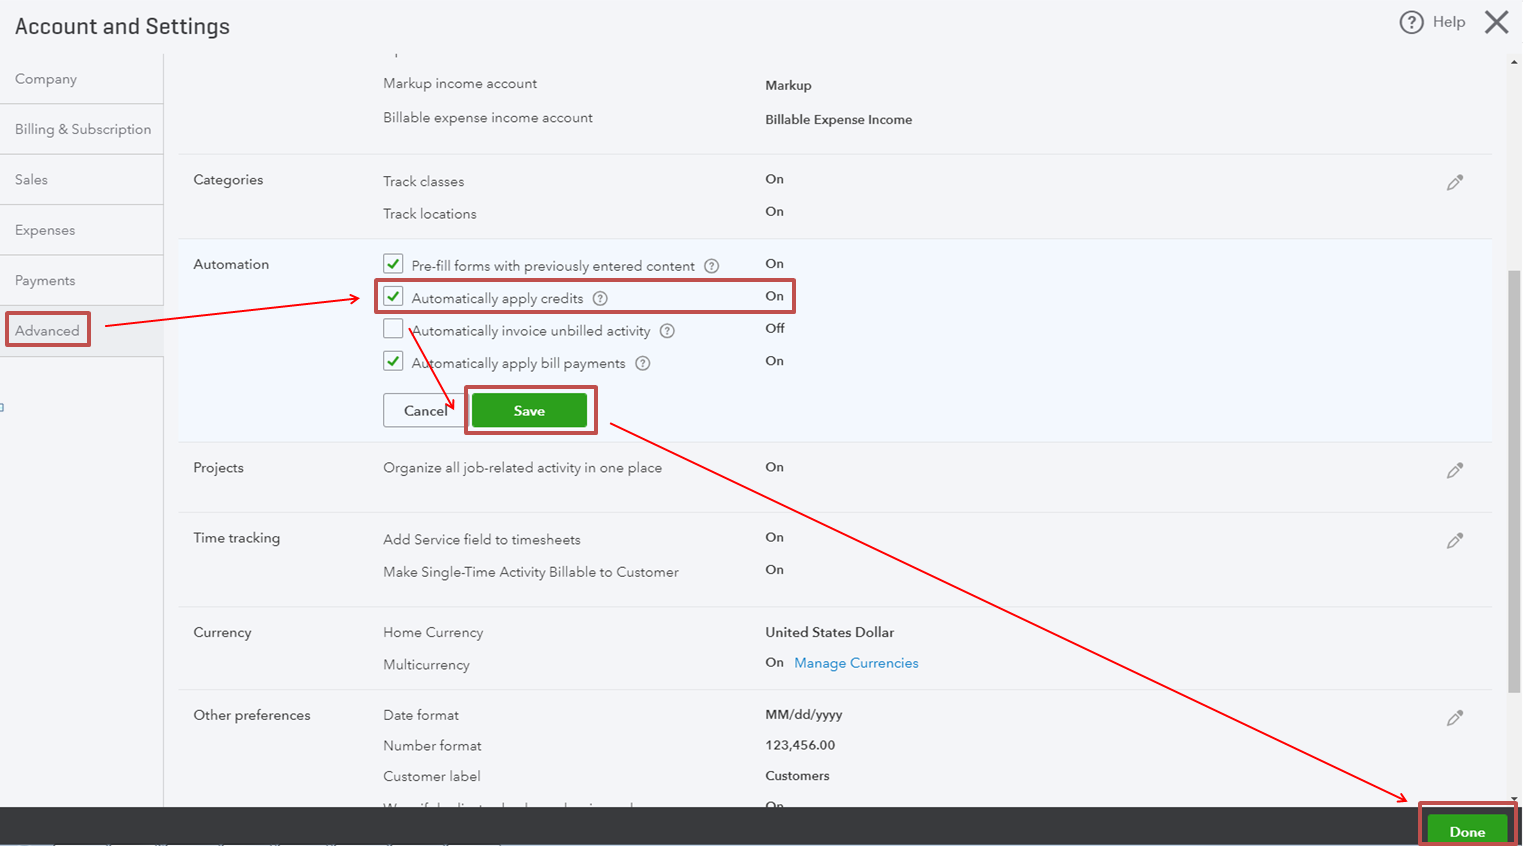Open the Help question mark icon
Image resolution: width=1523 pixels, height=846 pixels.
point(1411,22)
